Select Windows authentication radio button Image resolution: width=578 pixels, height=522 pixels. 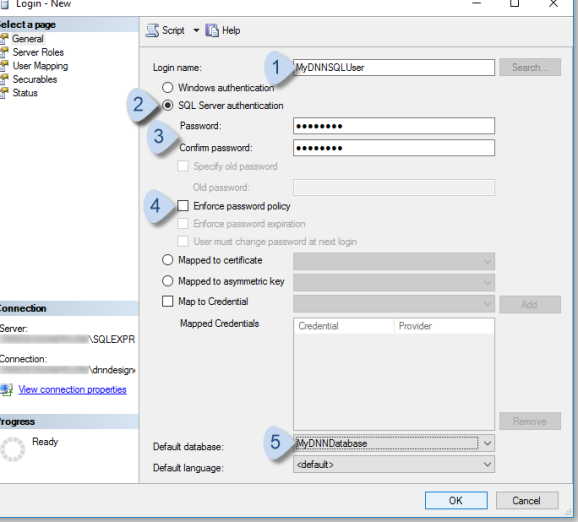[x=167, y=88]
